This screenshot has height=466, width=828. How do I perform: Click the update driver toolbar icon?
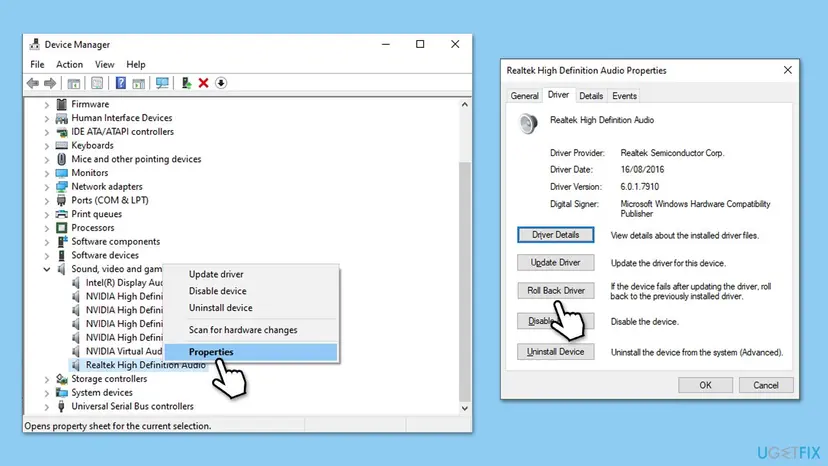pyautogui.click(x=186, y=83)
